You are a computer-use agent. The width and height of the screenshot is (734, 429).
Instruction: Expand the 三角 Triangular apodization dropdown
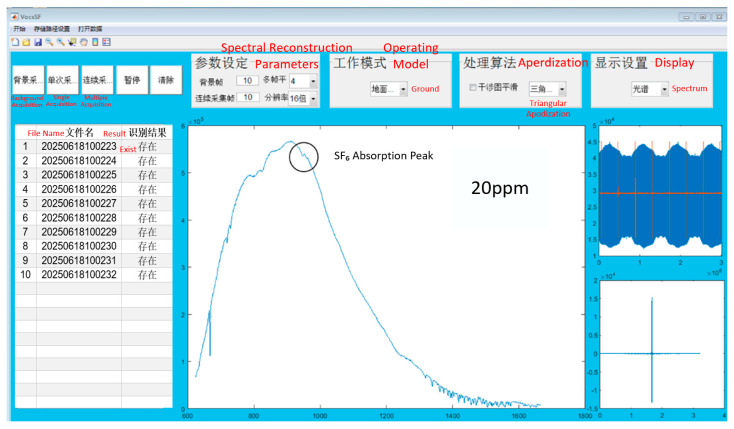click(x=548, y=89)
